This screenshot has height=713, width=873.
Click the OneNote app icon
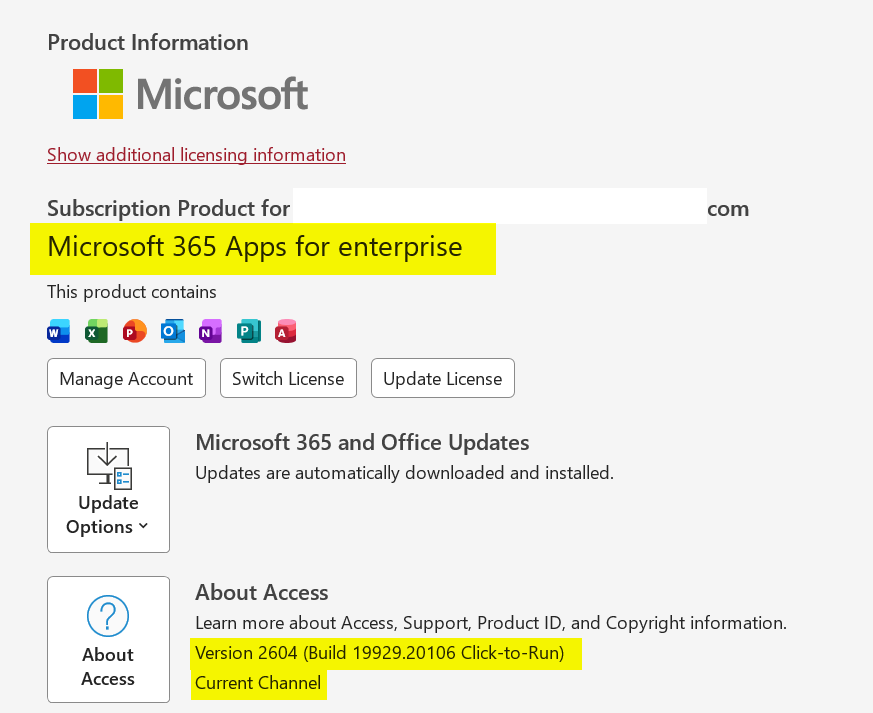coord(210,331)
